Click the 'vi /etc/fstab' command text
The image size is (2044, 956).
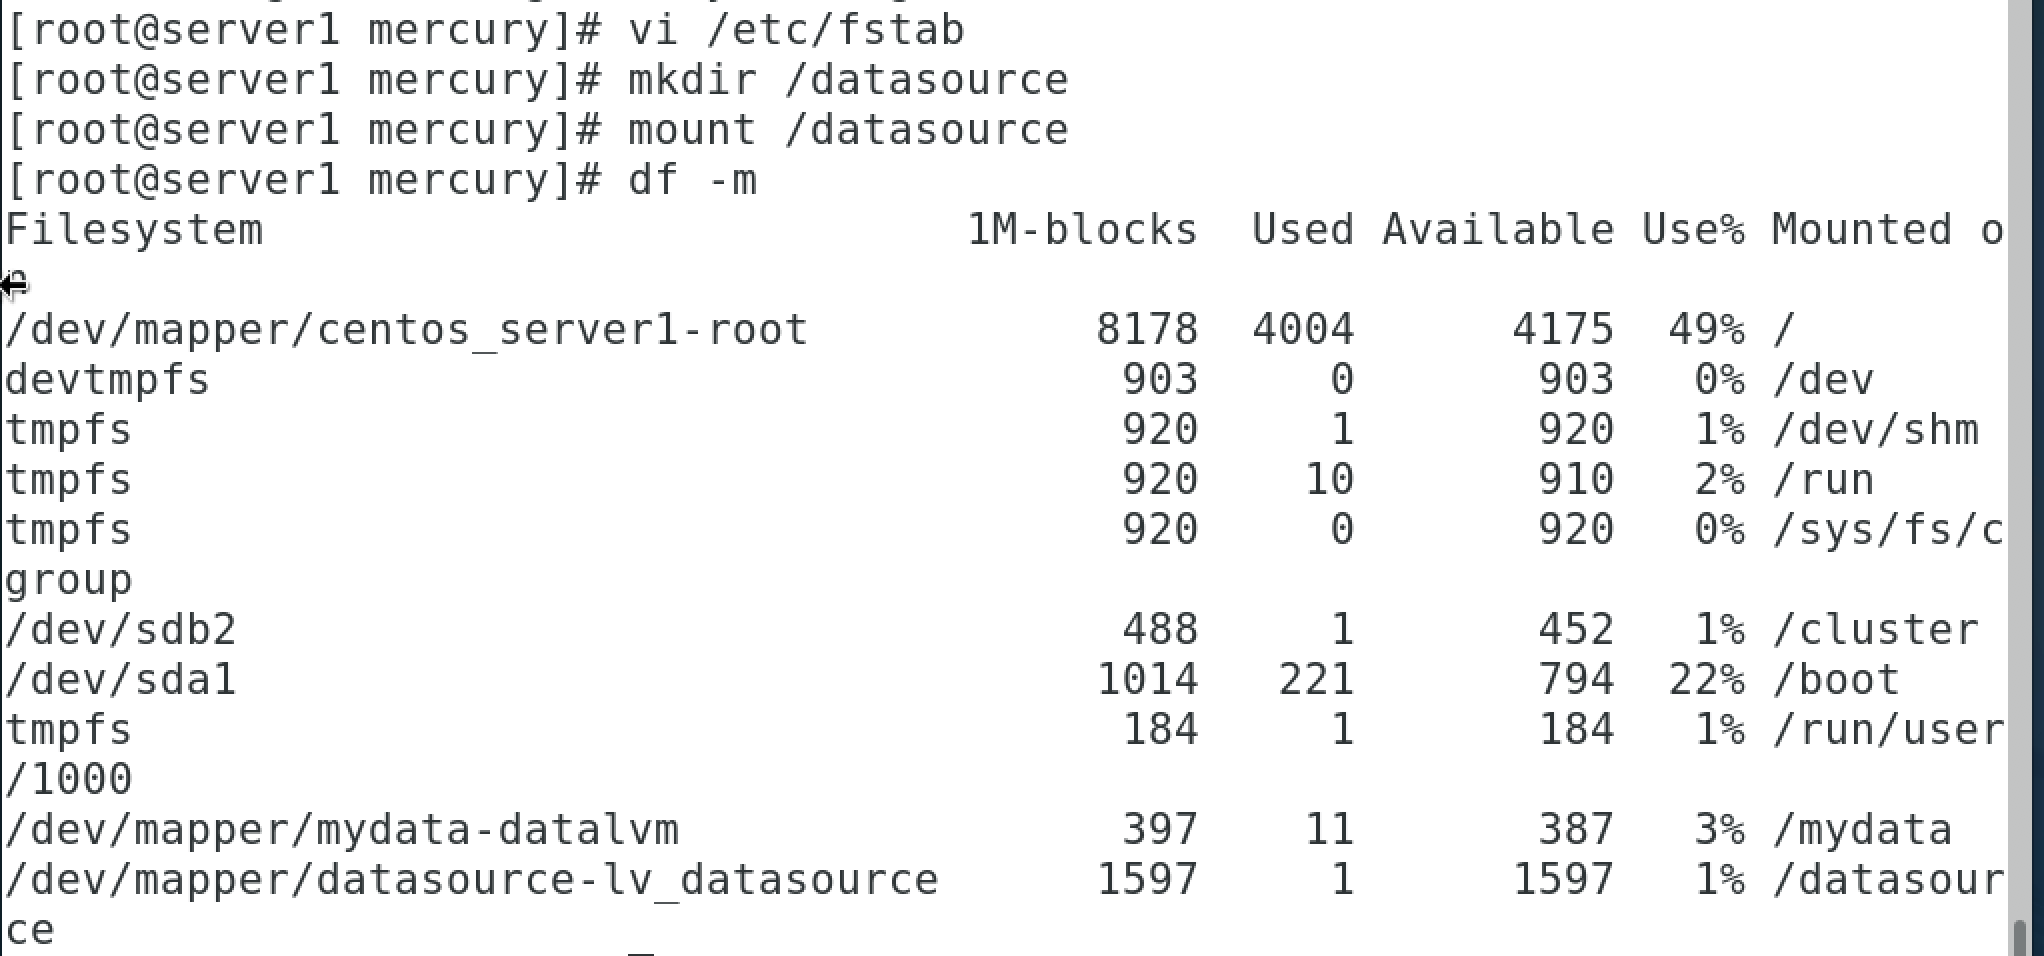click(x=796, y=29)
